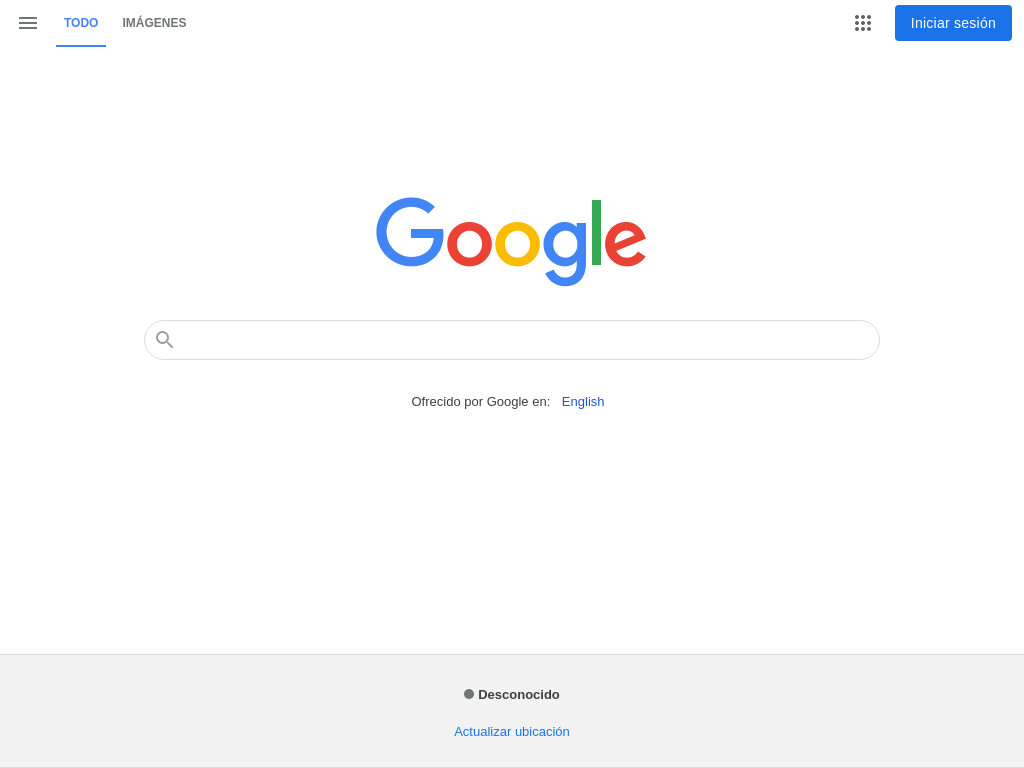Image resolution: width=1024 pixels, height=768 pixels.
Task: Click the 'Ofrecido por Google en:' text
Action: pos(481,402)
